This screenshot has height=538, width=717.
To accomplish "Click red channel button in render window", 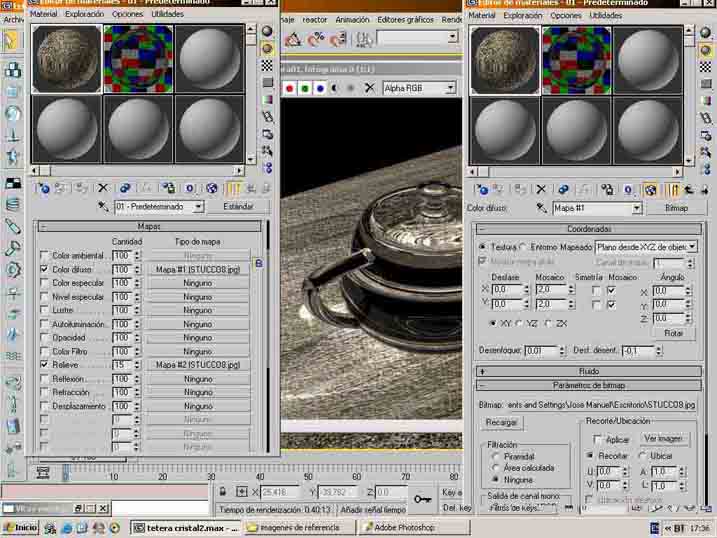I will coord(289,88).
